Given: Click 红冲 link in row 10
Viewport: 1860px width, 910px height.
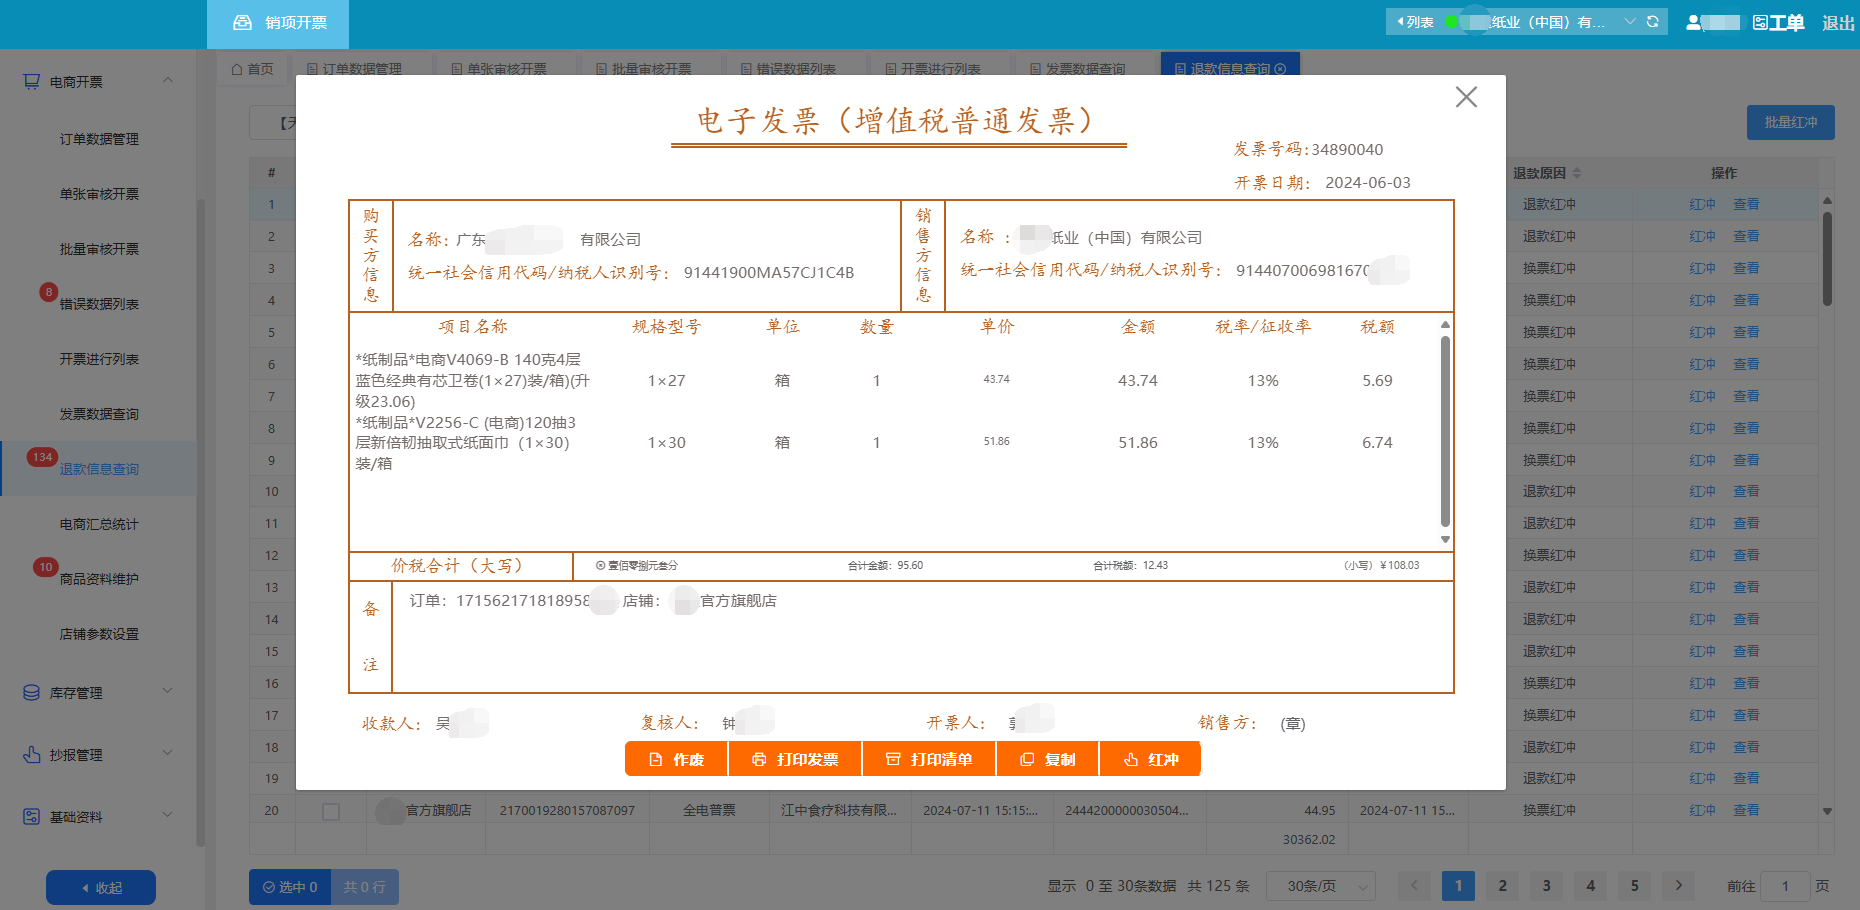Looking at the screenshot, I should pos(1702,492).
